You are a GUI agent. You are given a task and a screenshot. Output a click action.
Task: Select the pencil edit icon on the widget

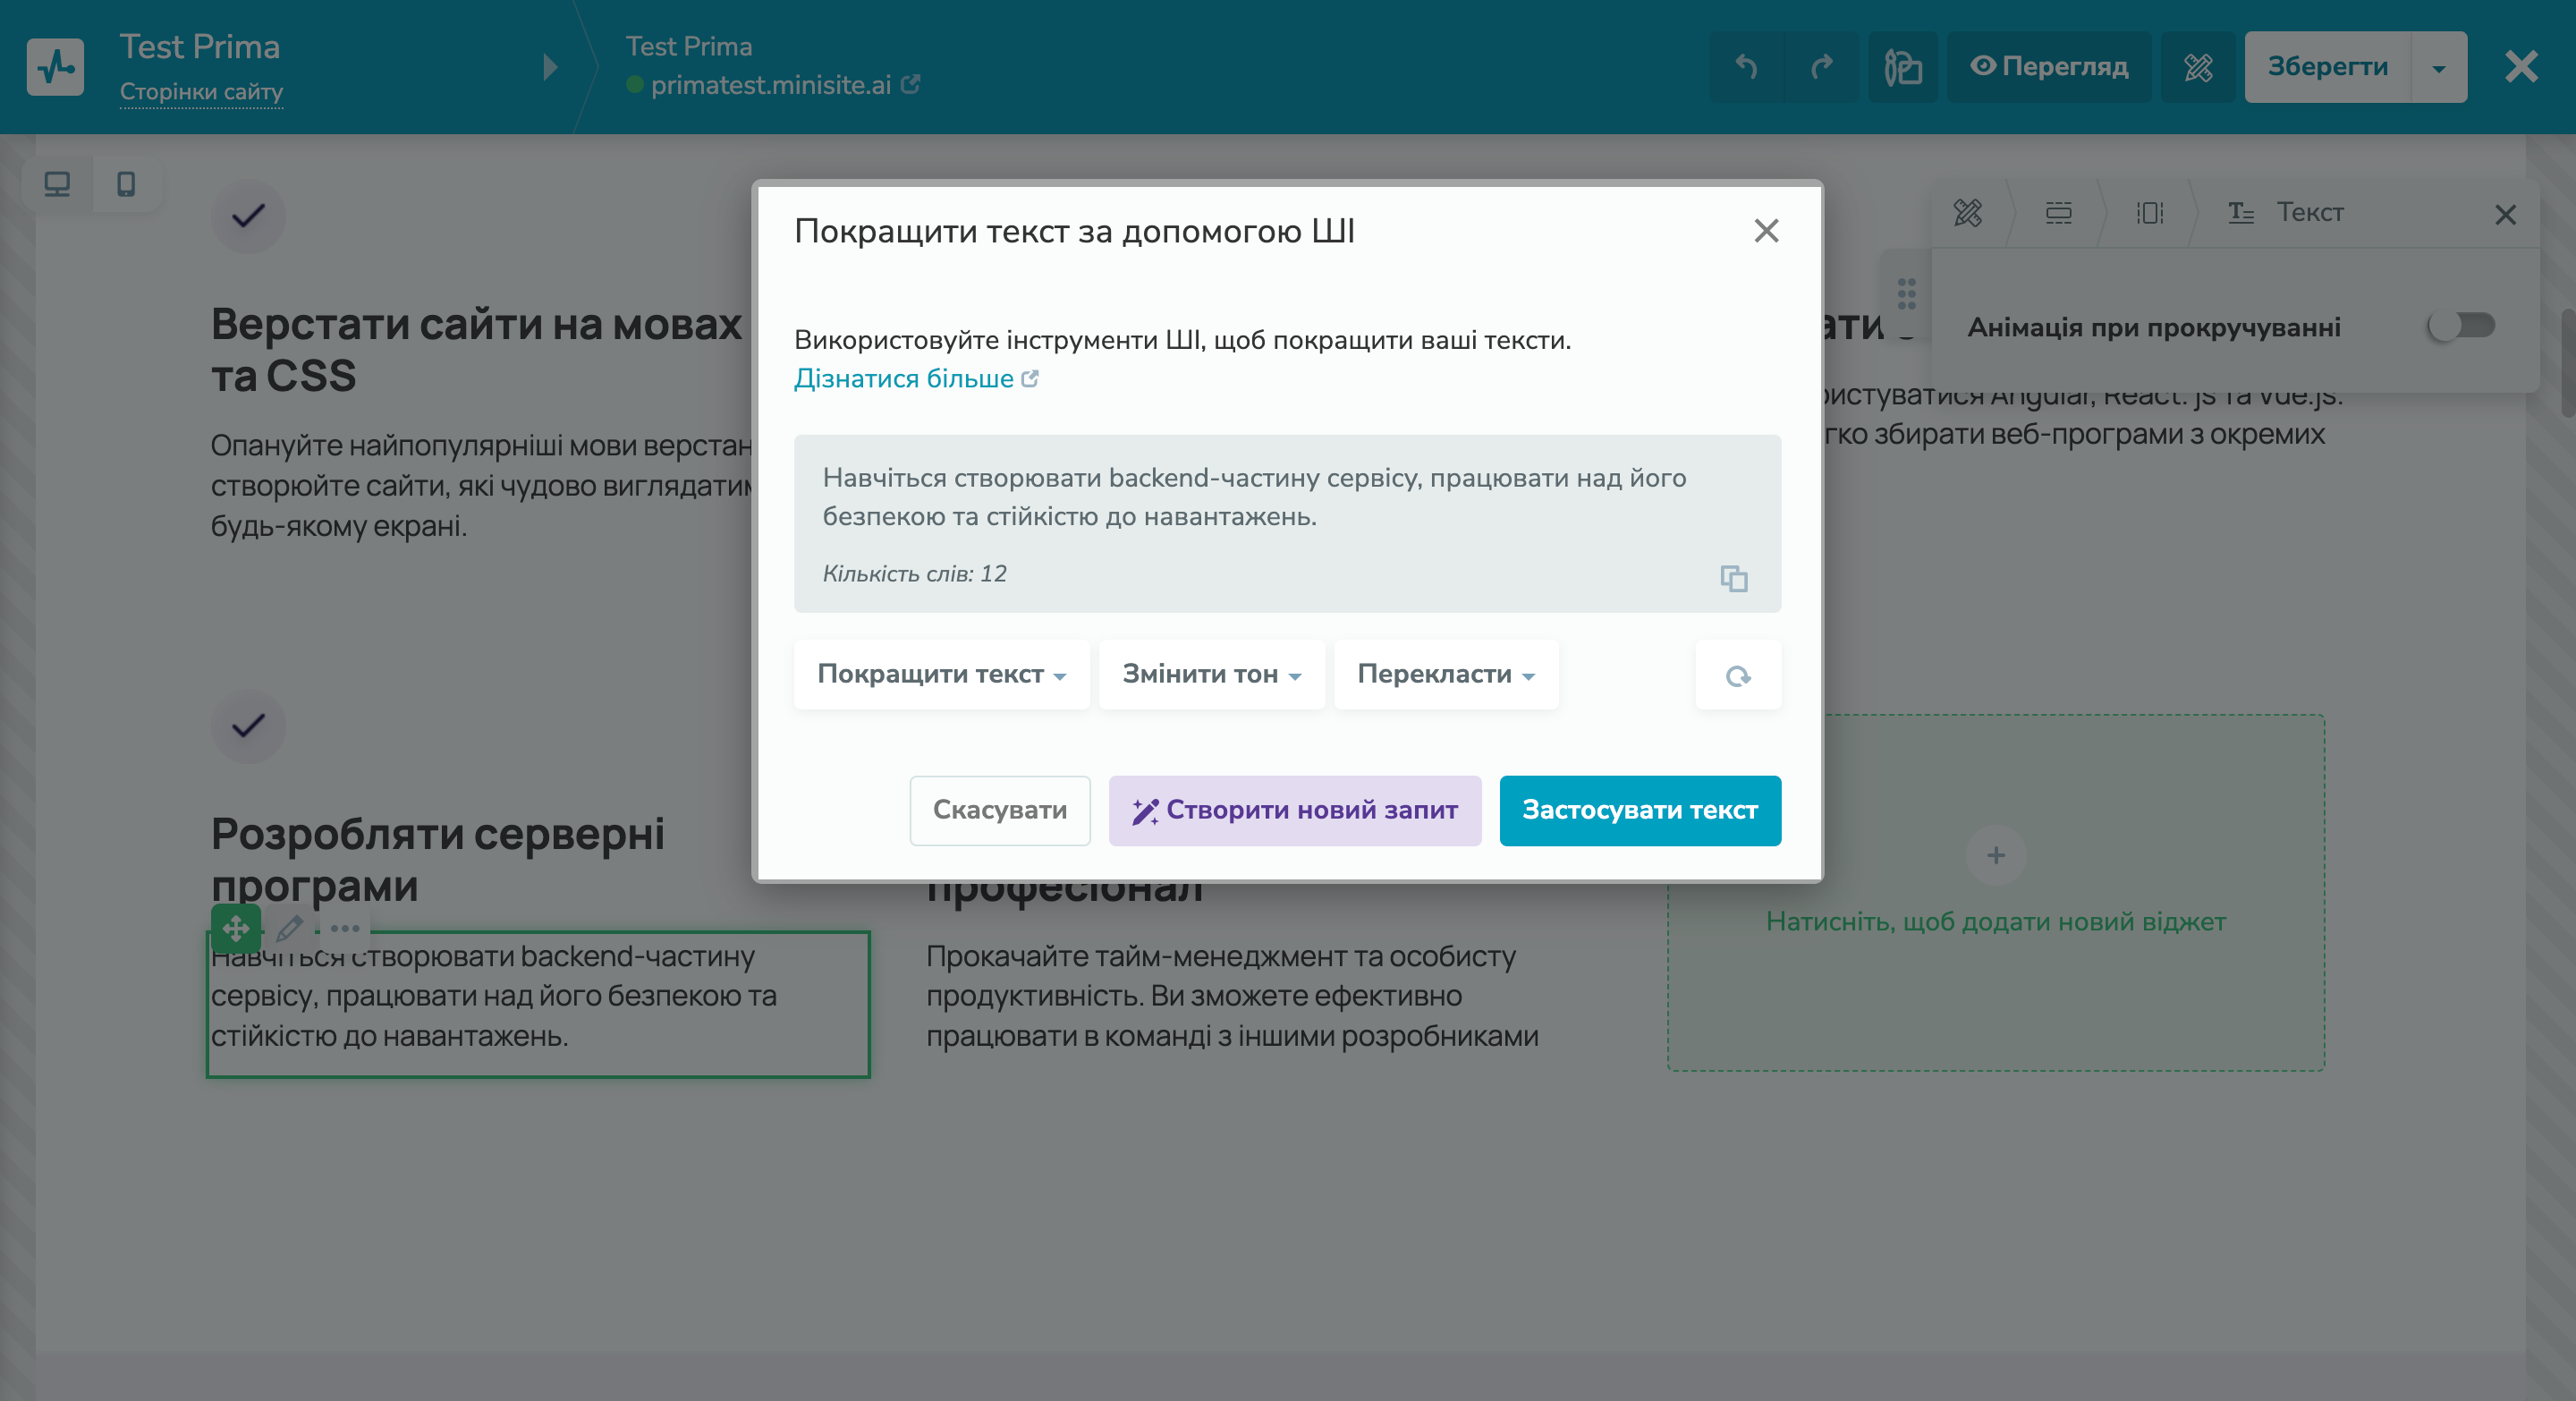[289, 929]
